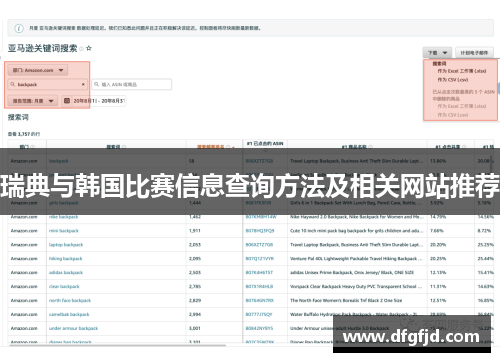Click the 7.66% click share in the mini backpack row
Image resolution: width=500 pixels, height=362 pixels.
pyautogui.click(x=436, y=231)
